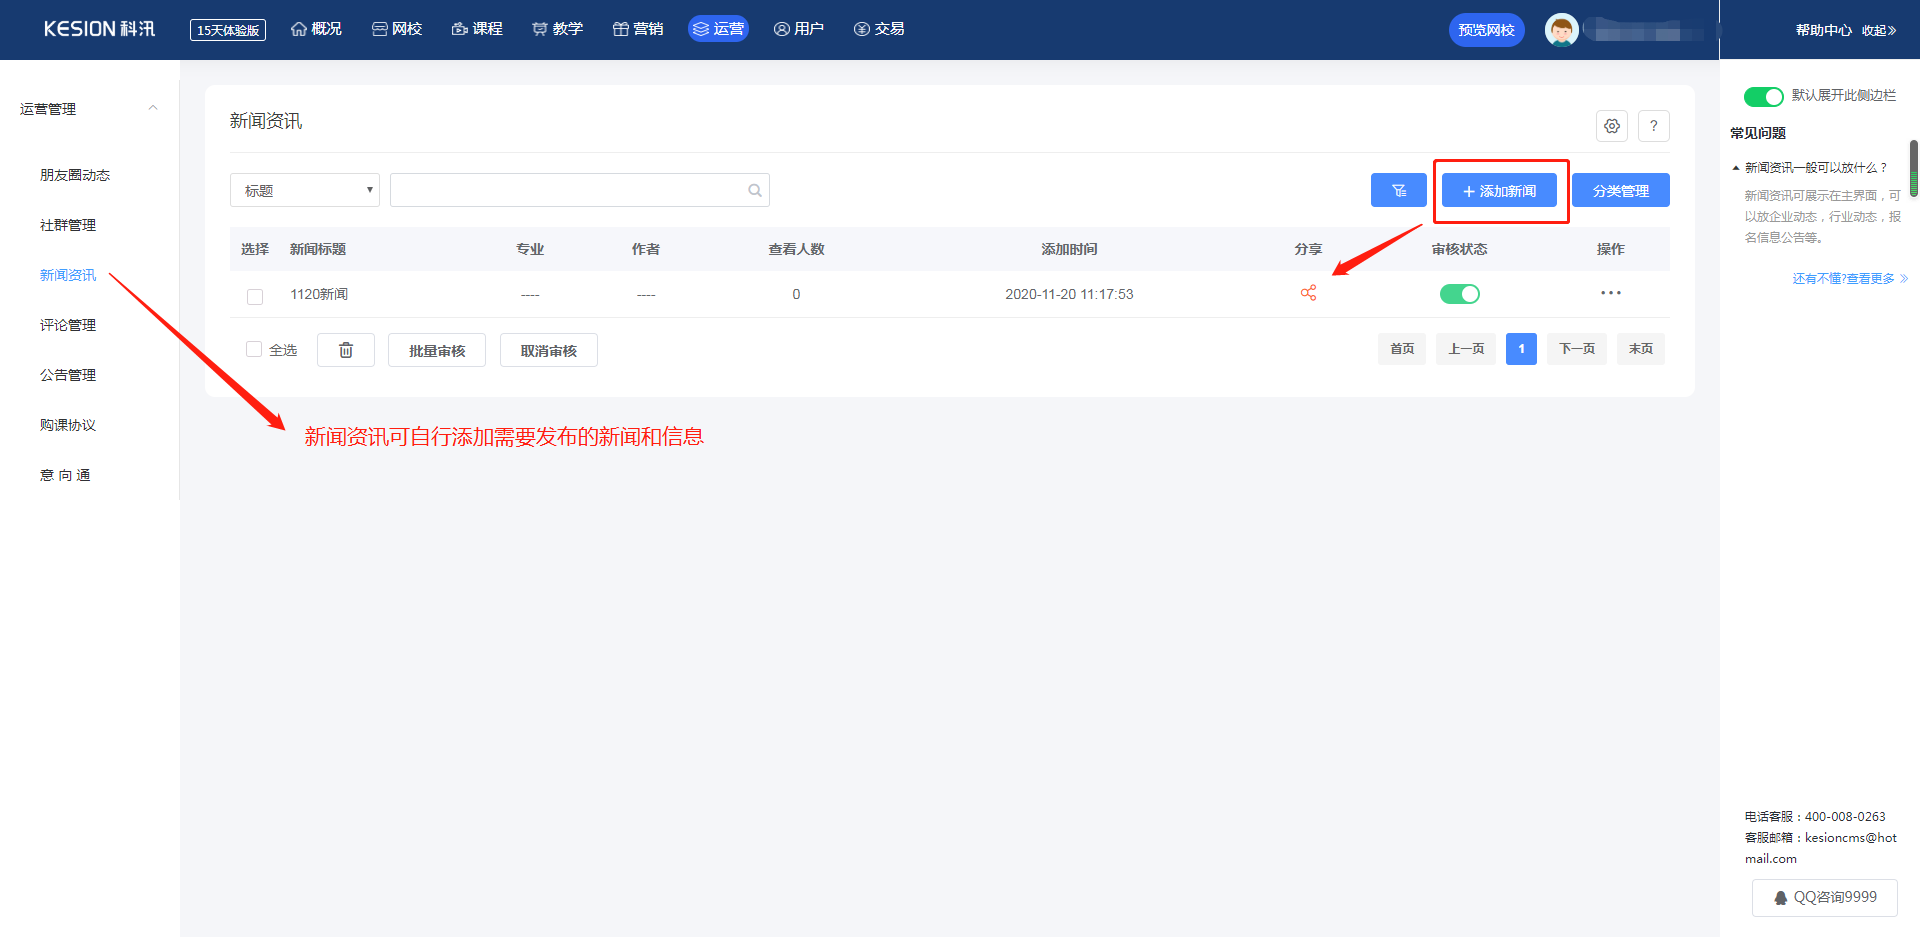The image size is (1920, 937).
Task: Open the 标题 search field dropdown
Action: [x=305, y=190]
